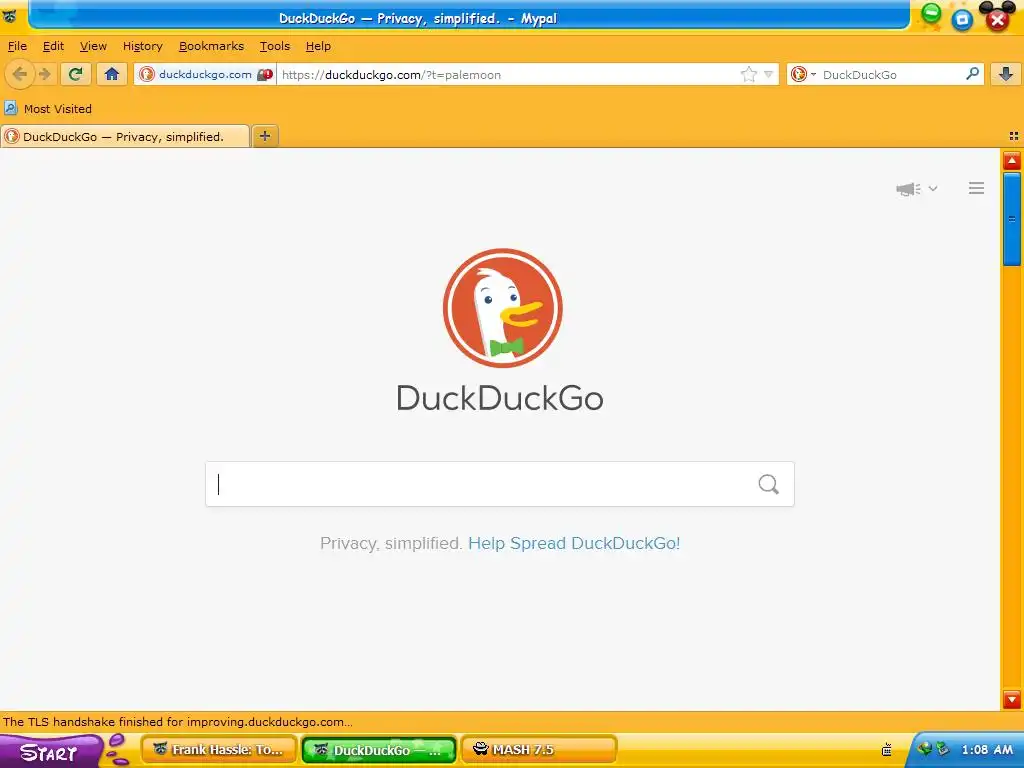1024x768 pixels.
Task: Follow the Help Spread DuckDuckGo! link
Action: tap(574, 543)
